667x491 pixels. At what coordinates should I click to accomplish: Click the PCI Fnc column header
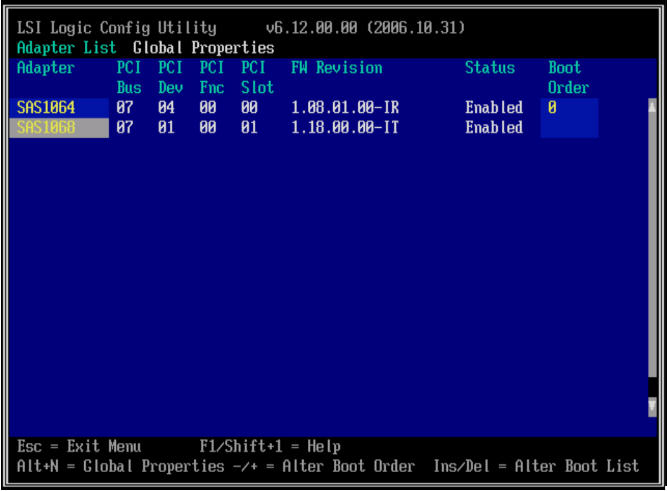(x=212, y=78)
